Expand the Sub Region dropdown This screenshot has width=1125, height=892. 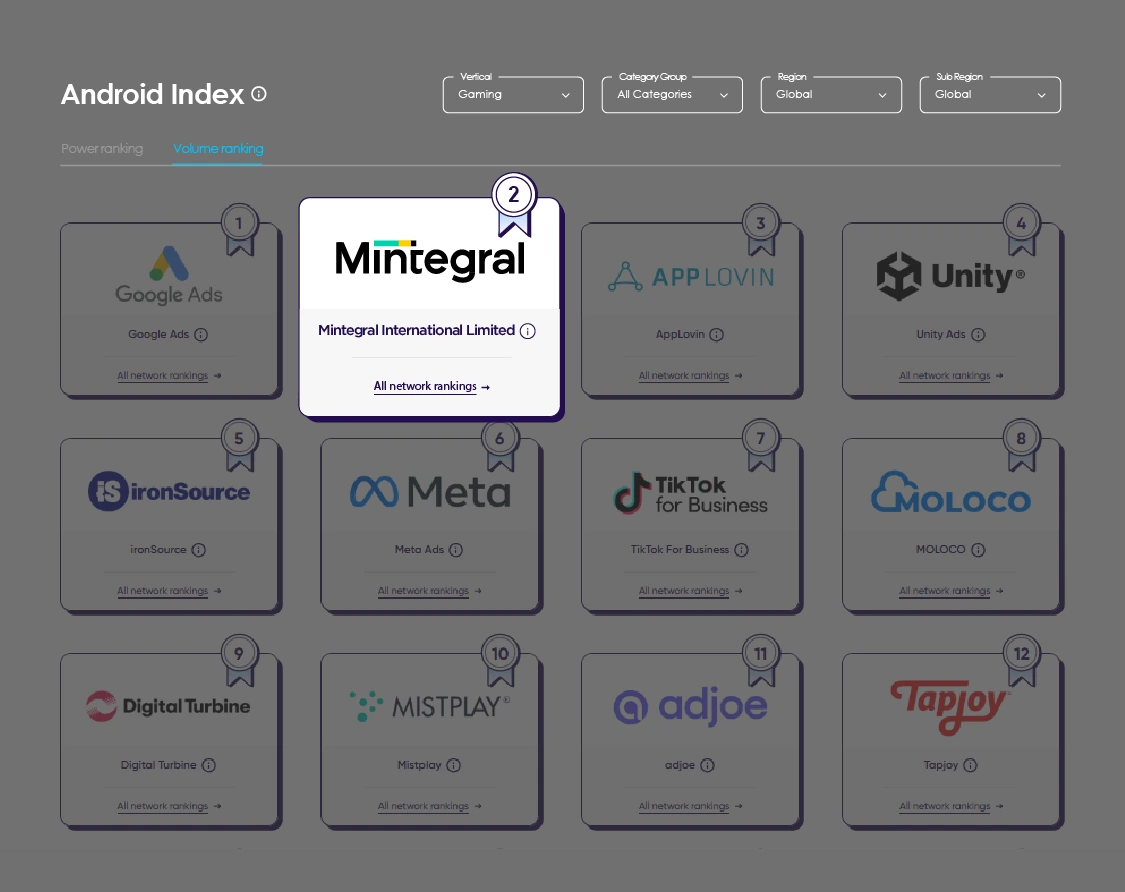pos(990,95)
